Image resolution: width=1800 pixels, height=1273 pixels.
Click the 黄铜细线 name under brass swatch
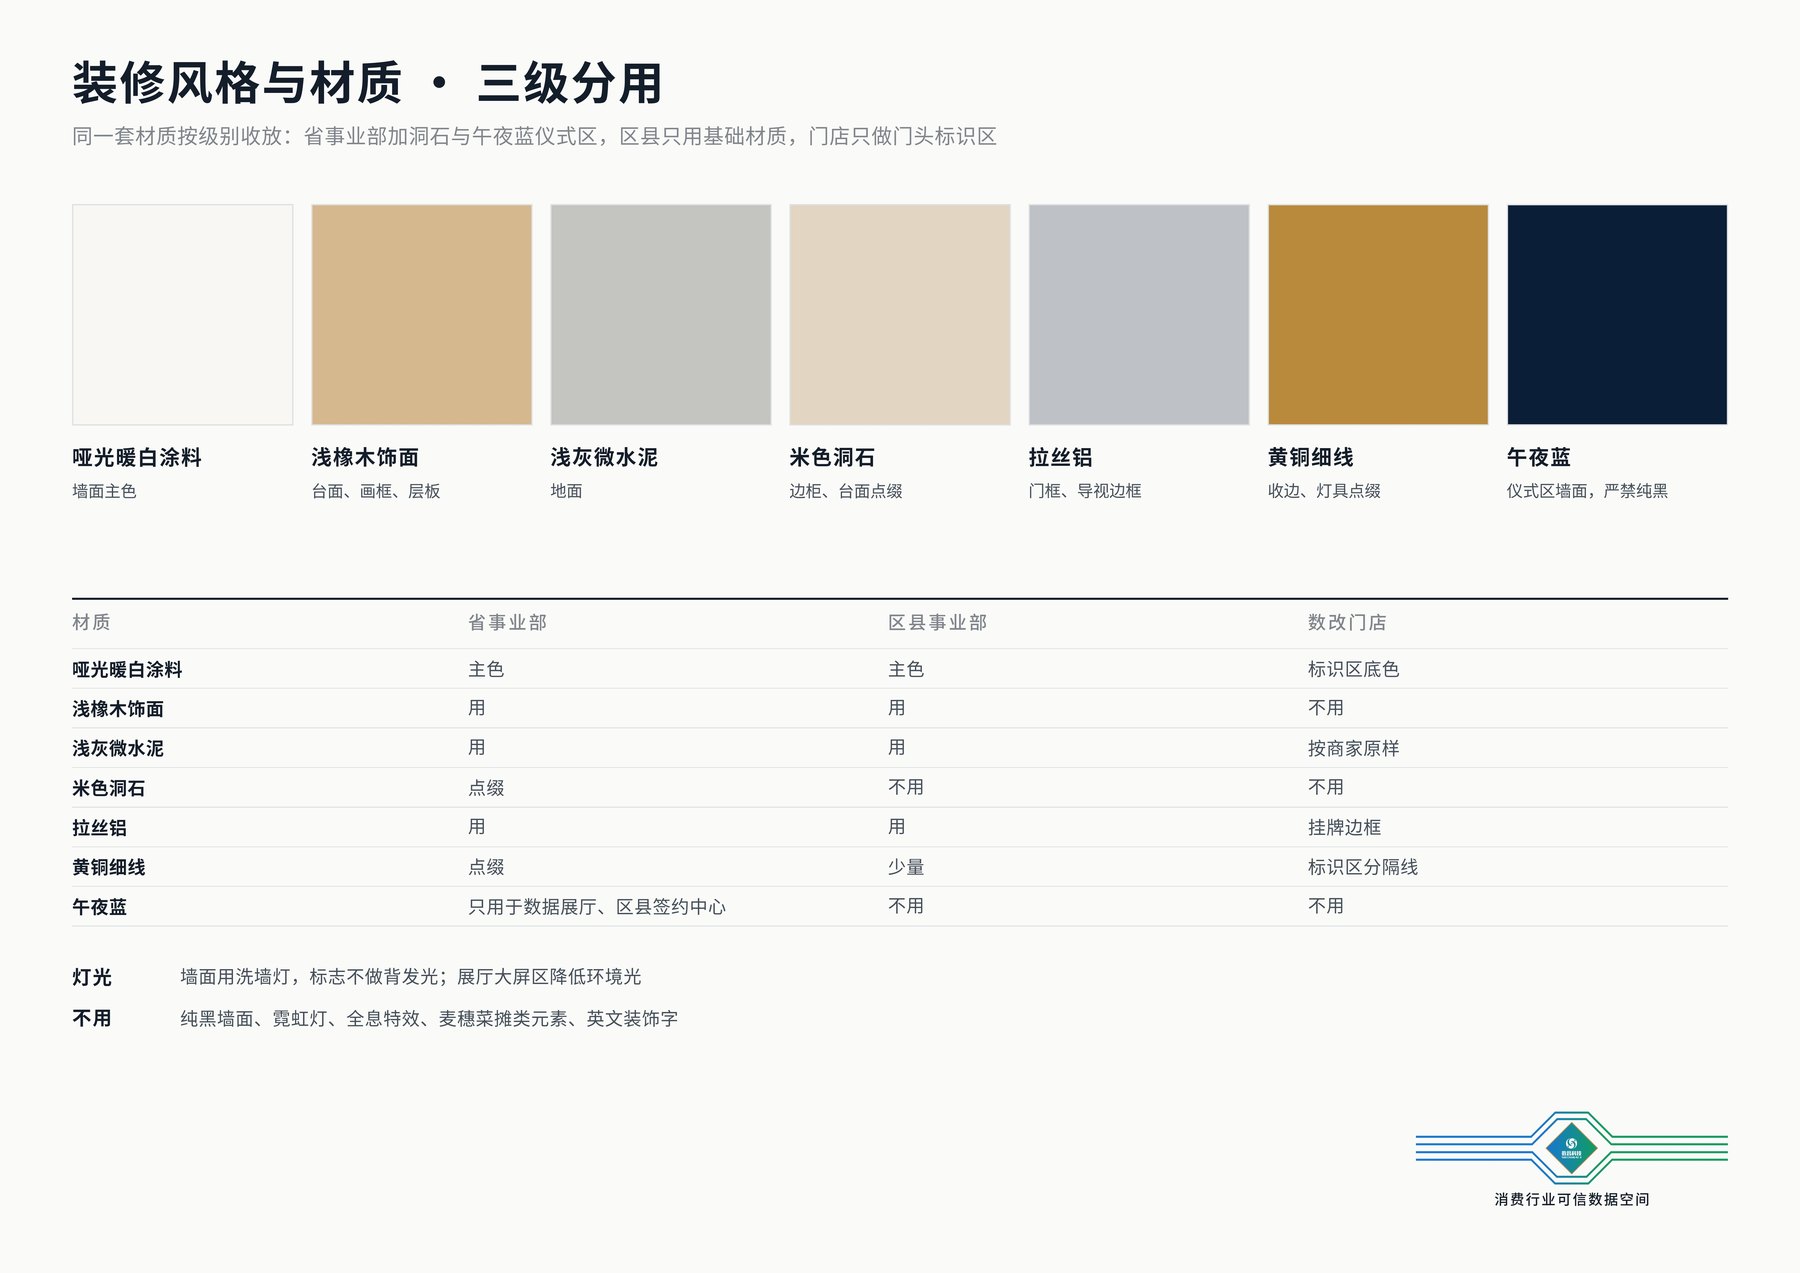(1310, 457)
